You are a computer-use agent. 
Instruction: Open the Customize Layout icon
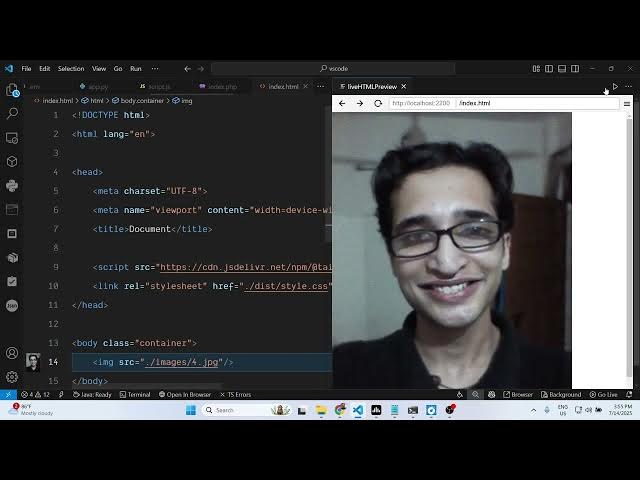[536, 69]
